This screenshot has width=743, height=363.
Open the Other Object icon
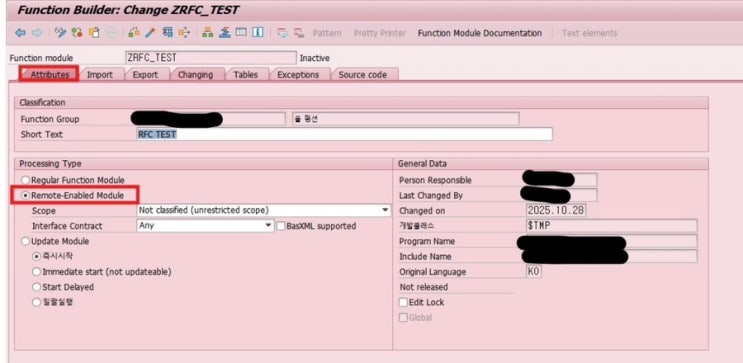(x=94, y=33)
